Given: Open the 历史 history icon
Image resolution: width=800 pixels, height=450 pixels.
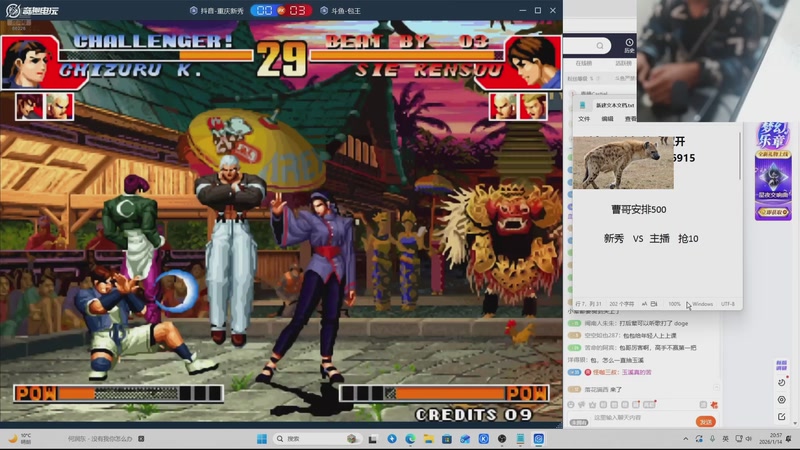Looking at the screenshot, I should (629, 45).
